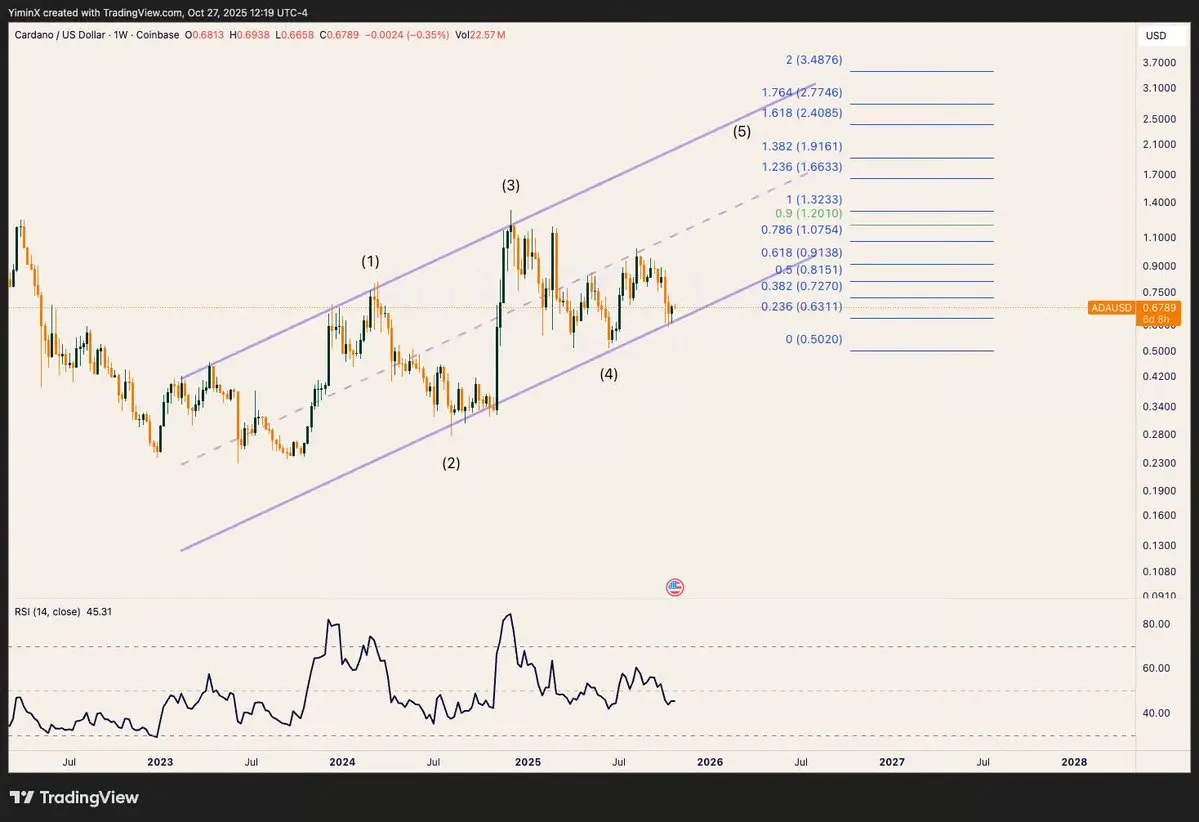The height and width of the screenshot is (822, 1199).
Task: Click 2024 on the time axis
Action: (342, 762)
